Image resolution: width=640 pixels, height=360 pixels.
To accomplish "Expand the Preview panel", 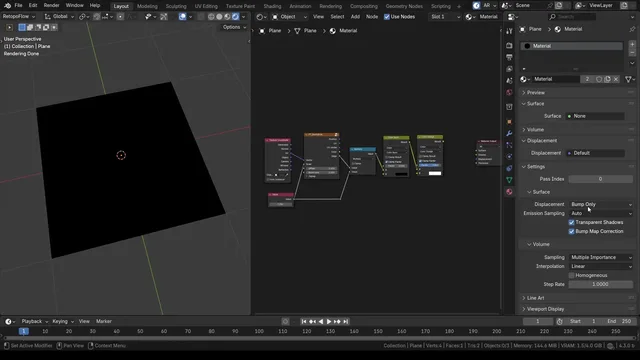I will pos(576,93).
